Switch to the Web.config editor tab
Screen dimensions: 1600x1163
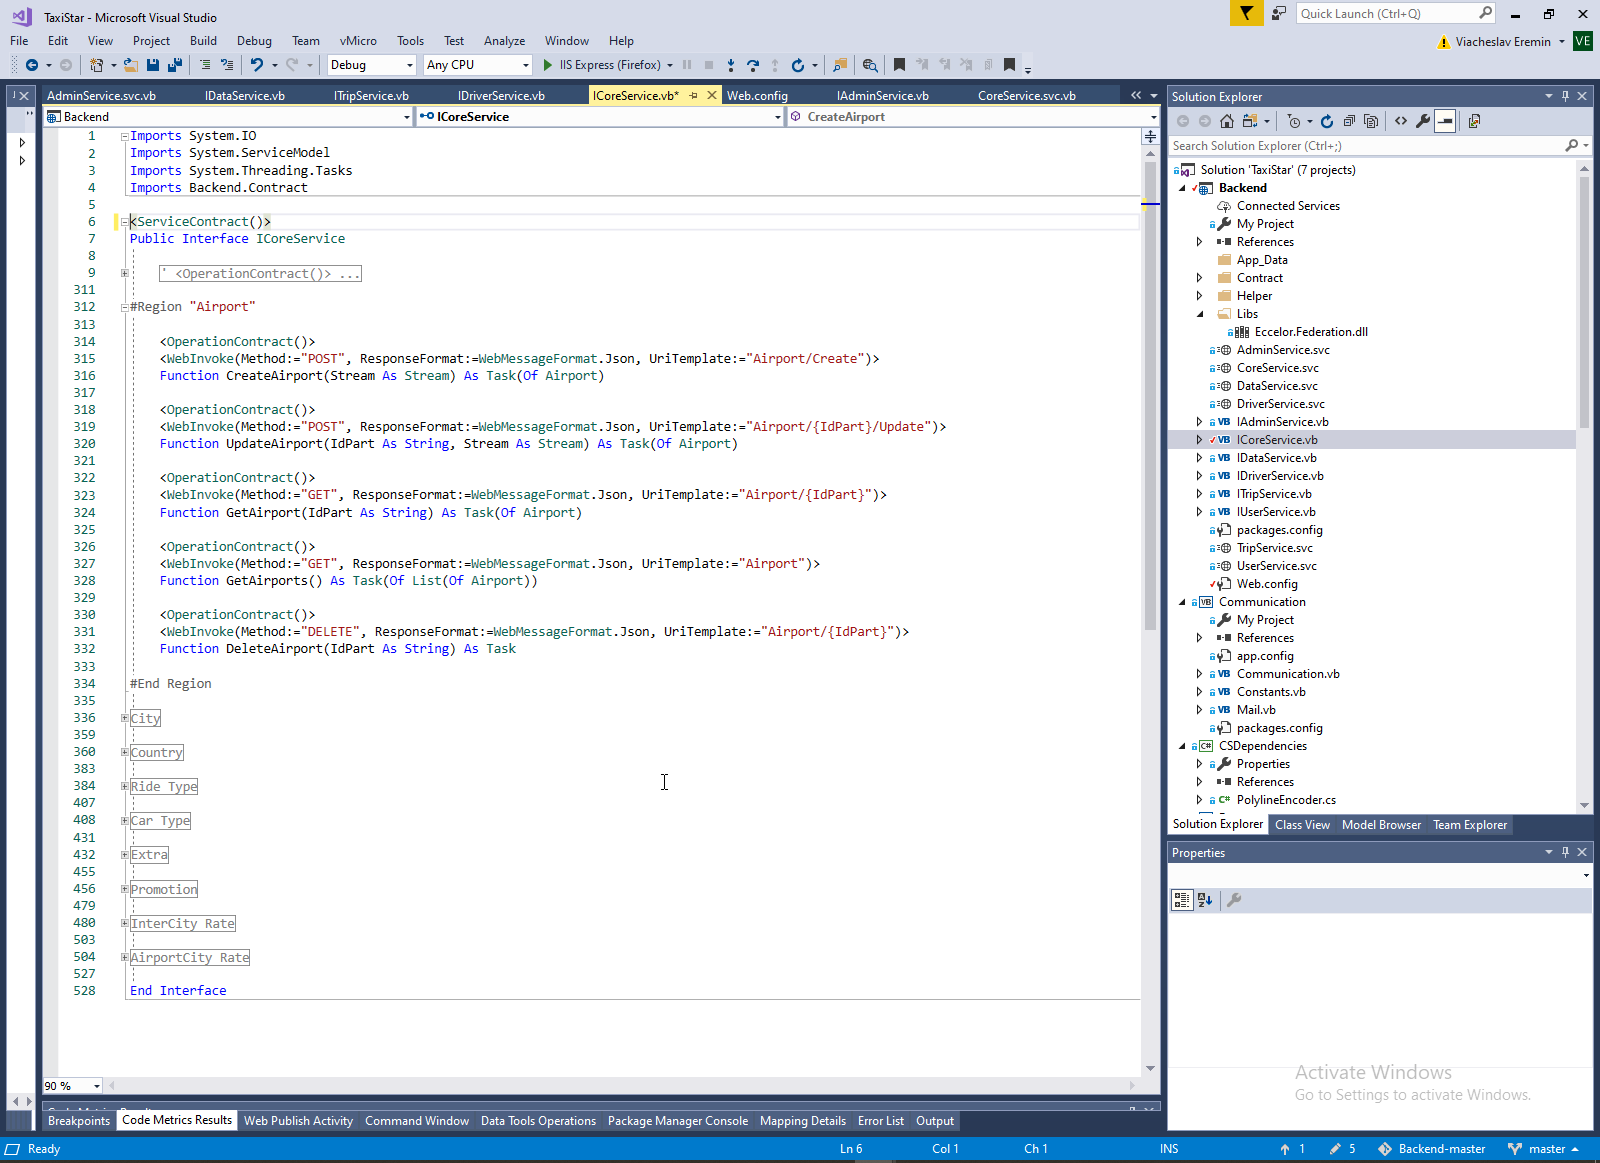757,96
